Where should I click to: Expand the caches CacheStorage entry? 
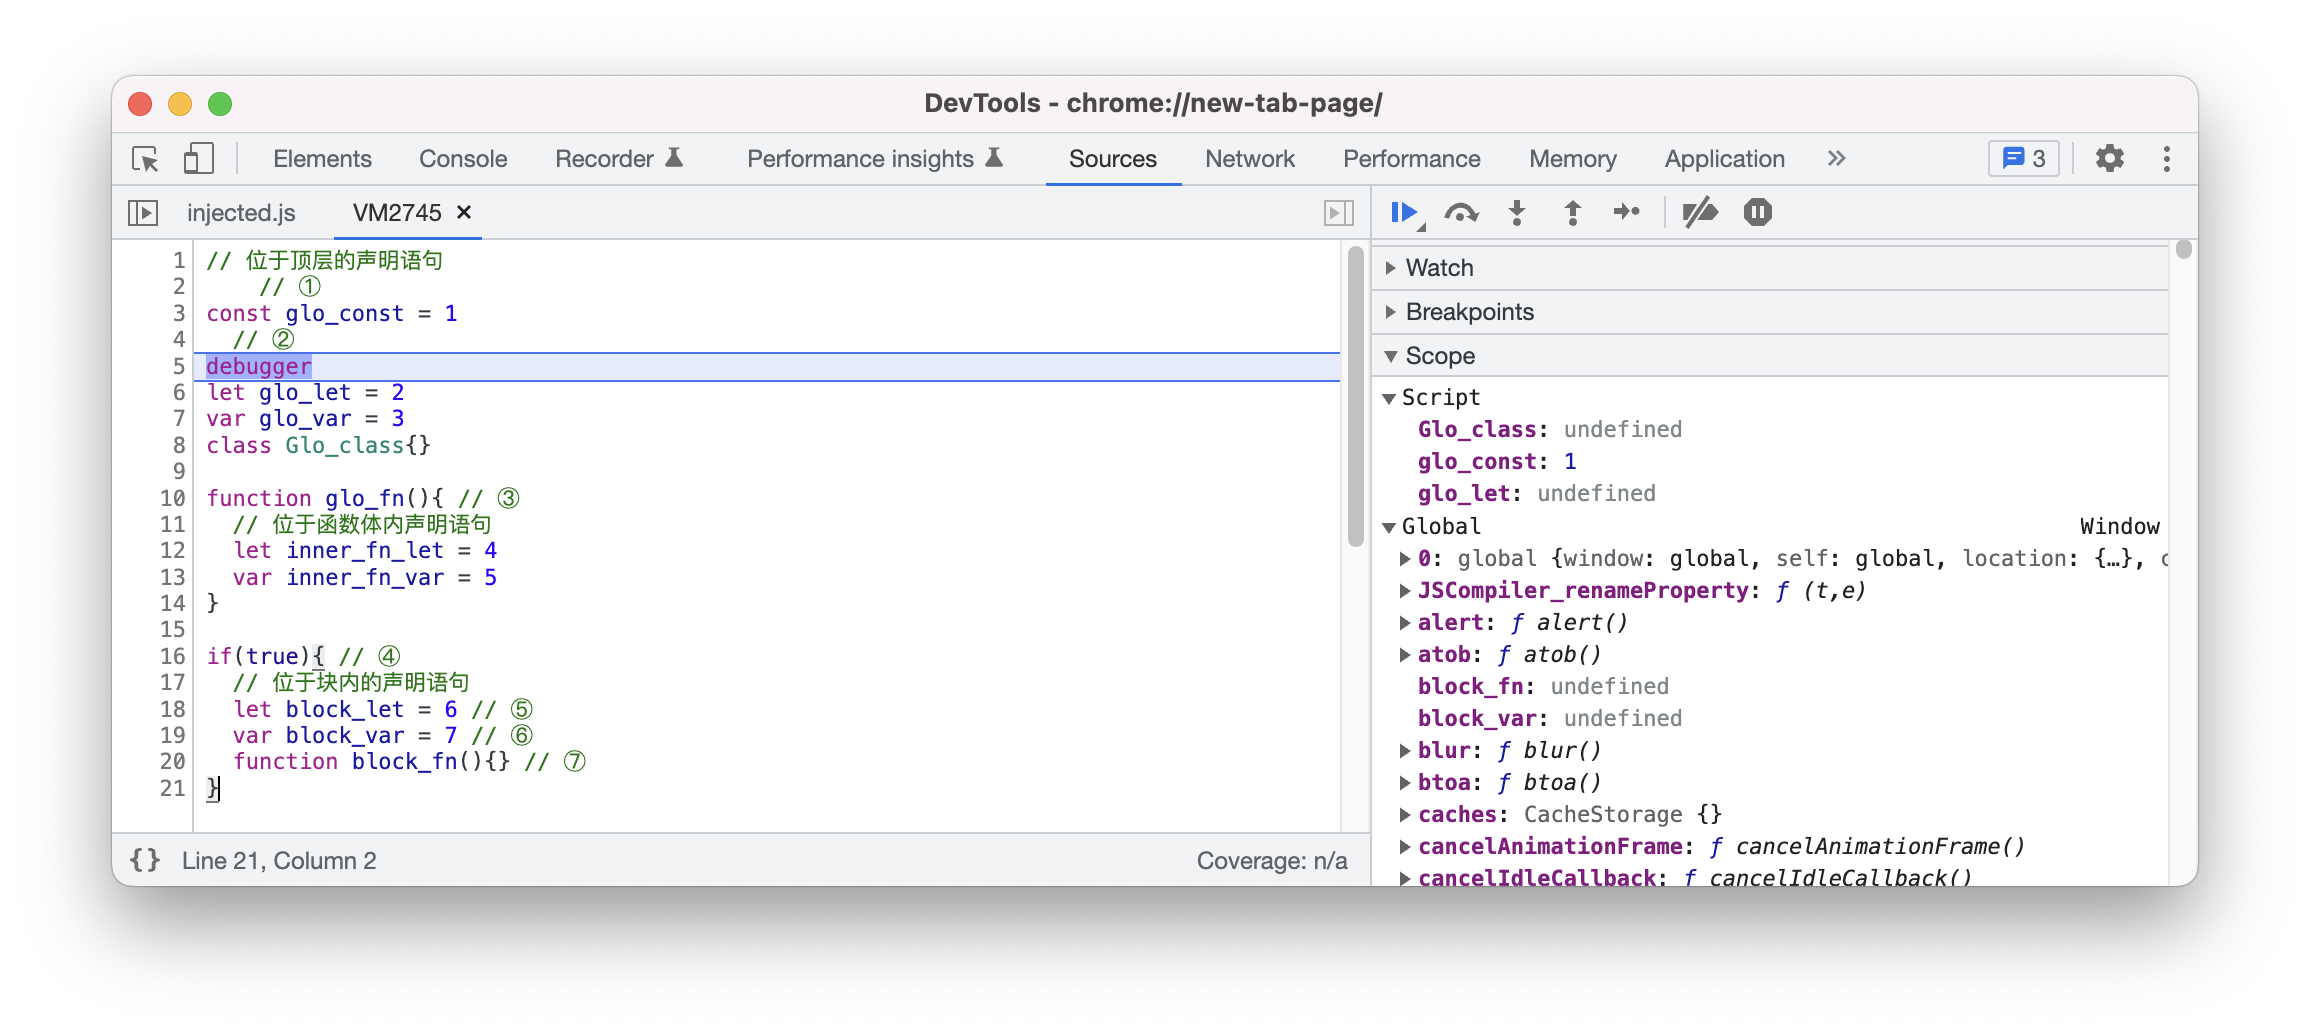1405,815
